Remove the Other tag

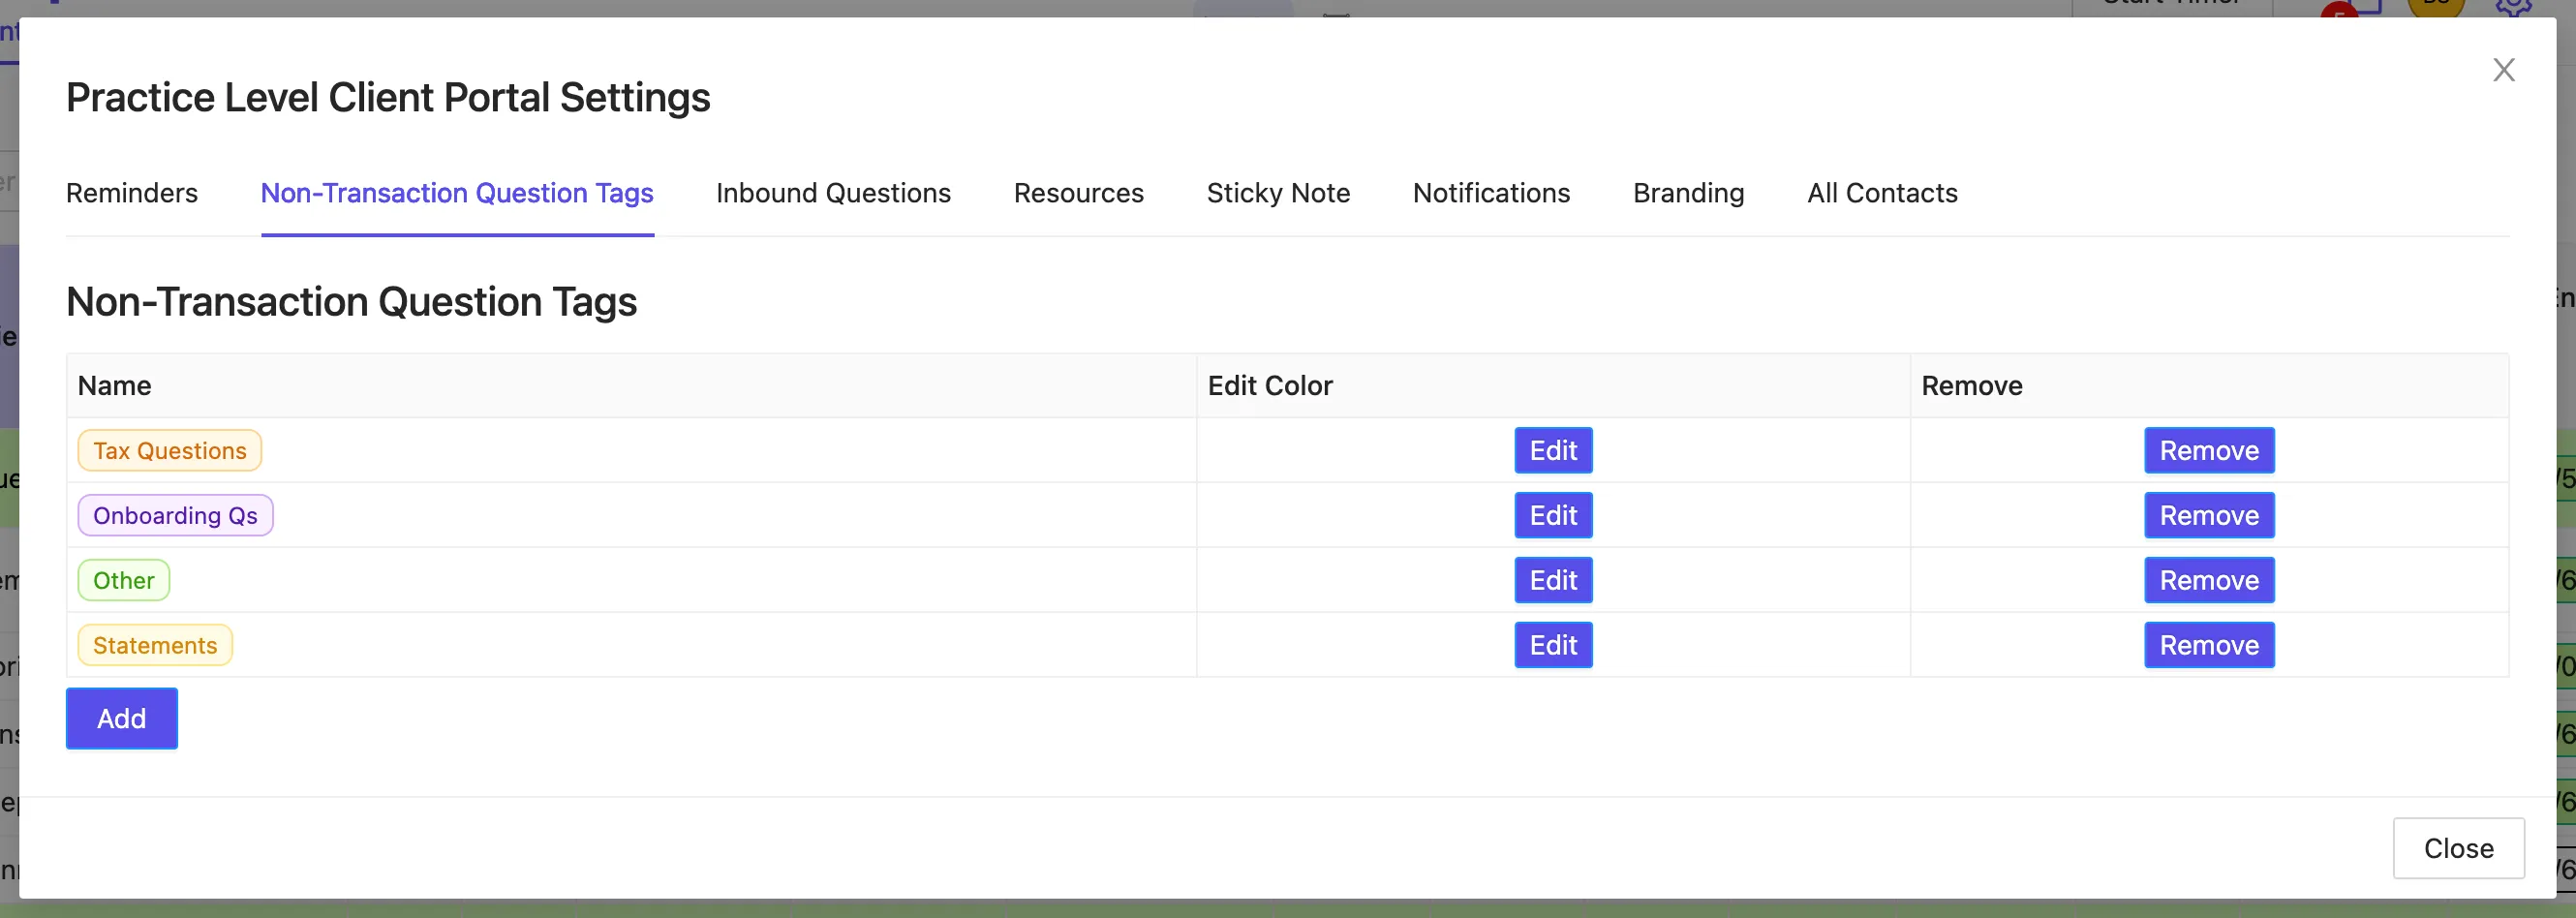[x=2209, y=581]
